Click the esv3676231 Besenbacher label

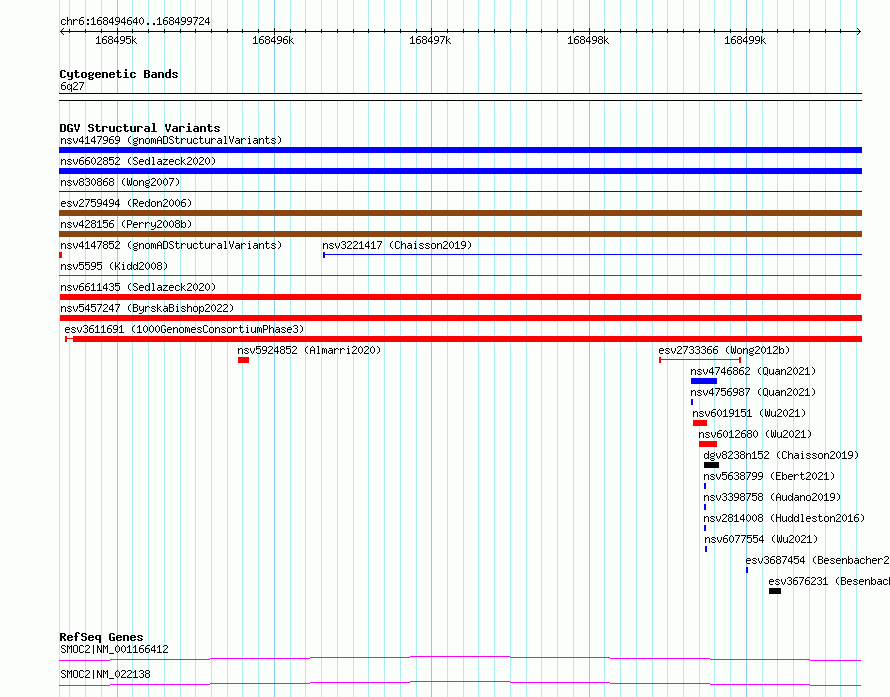829,581
